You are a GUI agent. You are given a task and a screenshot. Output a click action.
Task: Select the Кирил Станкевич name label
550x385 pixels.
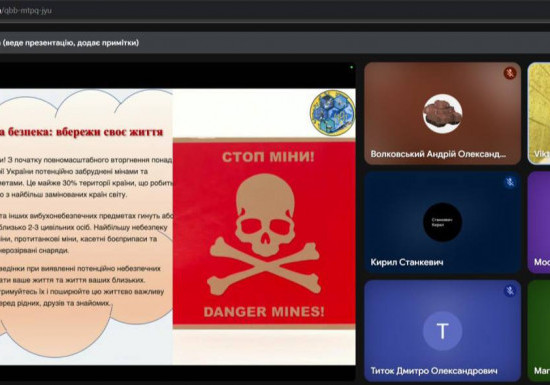(x=407, y=262)
